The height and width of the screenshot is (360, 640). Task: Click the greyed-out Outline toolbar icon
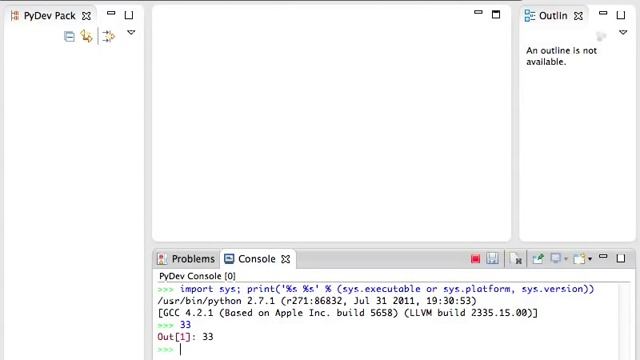(x=601, y=36)
